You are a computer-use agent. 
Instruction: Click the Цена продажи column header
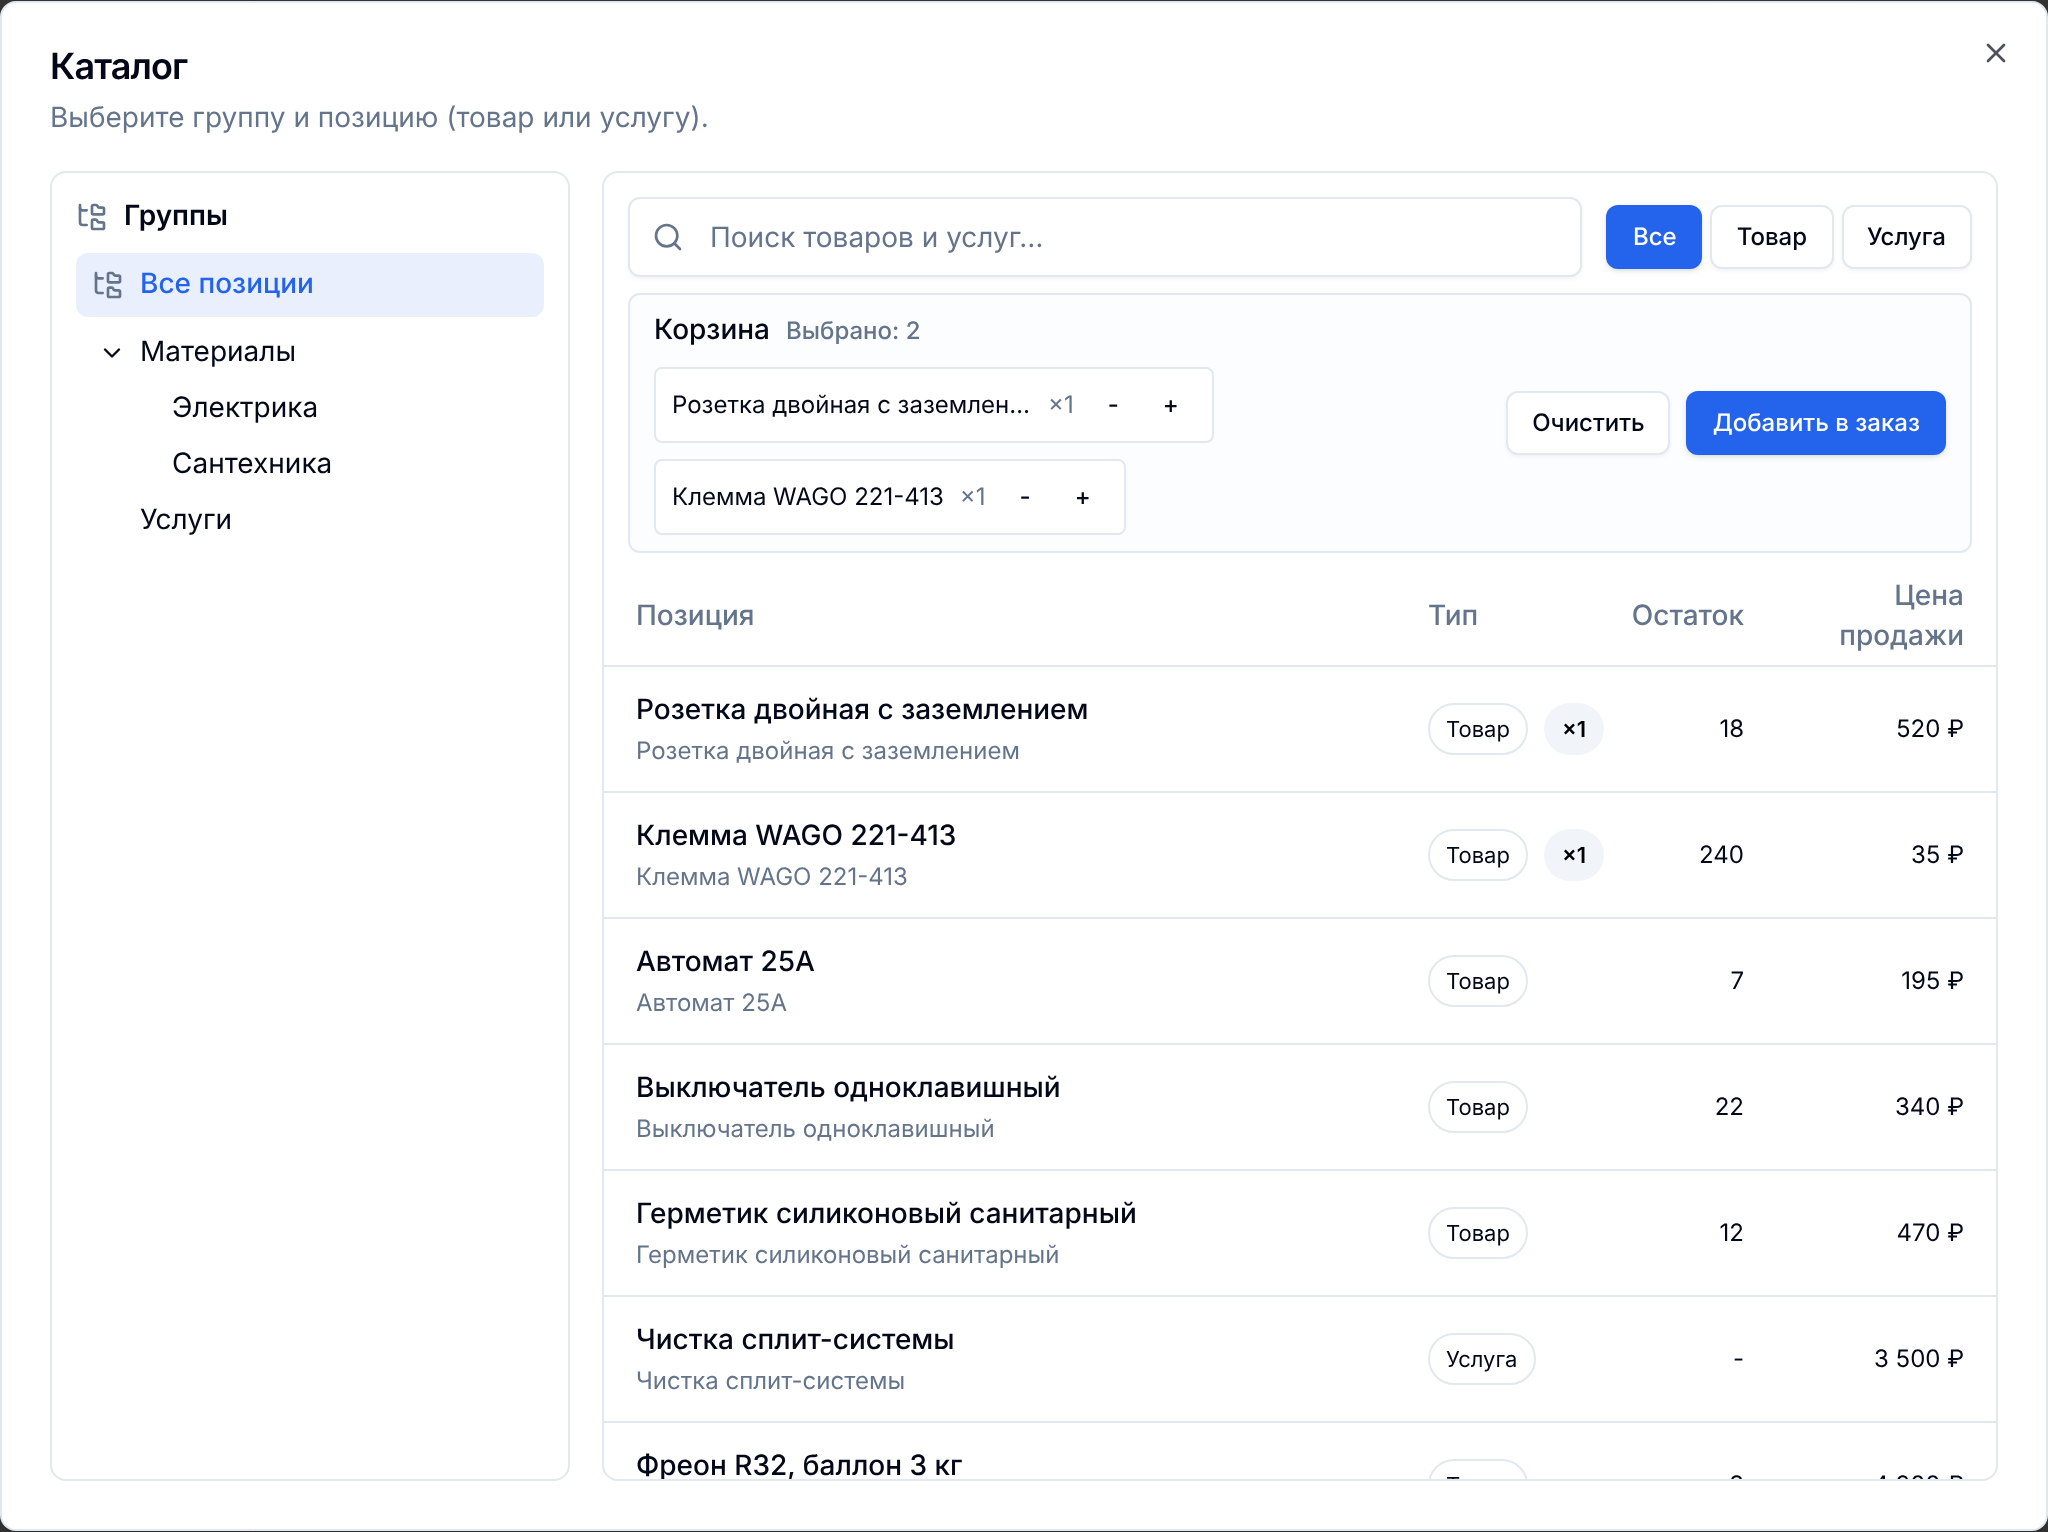[x=1901, y=615]
